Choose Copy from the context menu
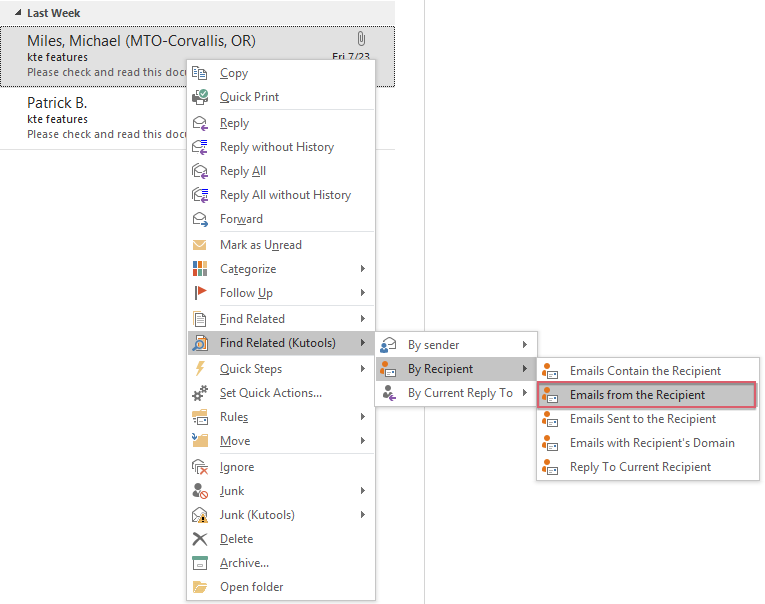The image size is (765, 604). [281, 73]
